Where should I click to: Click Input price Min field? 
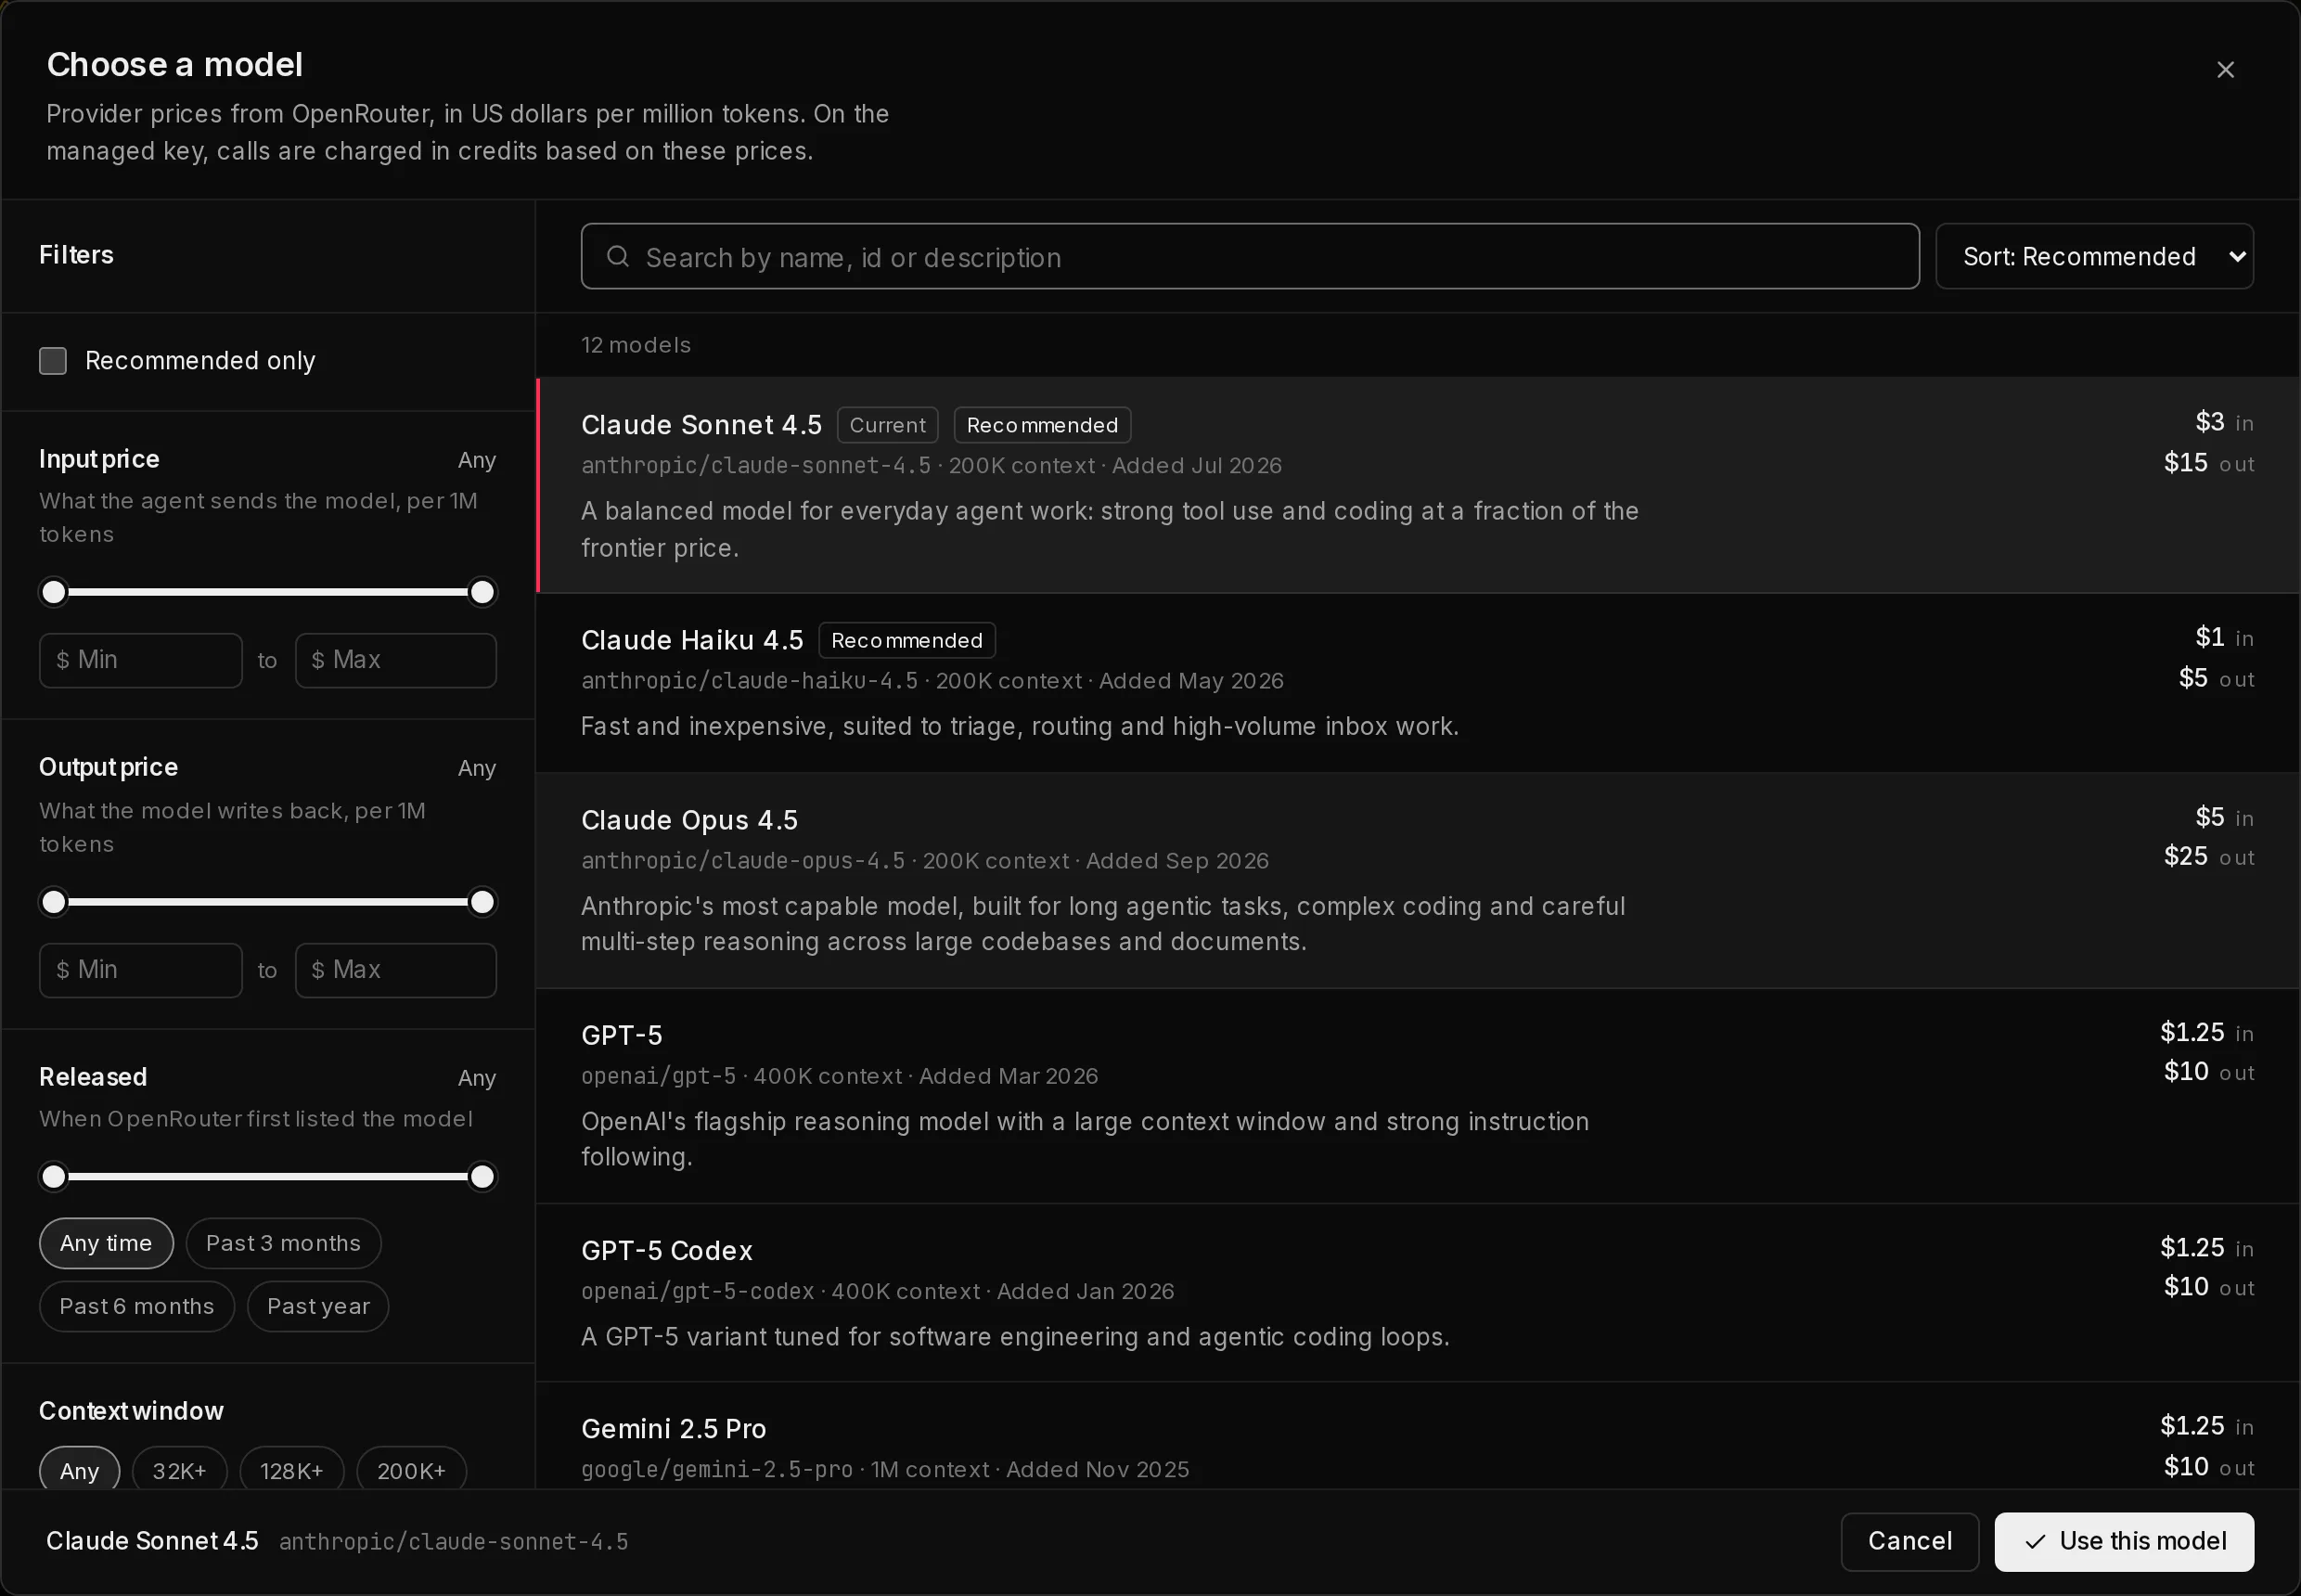tap(140, 660)
